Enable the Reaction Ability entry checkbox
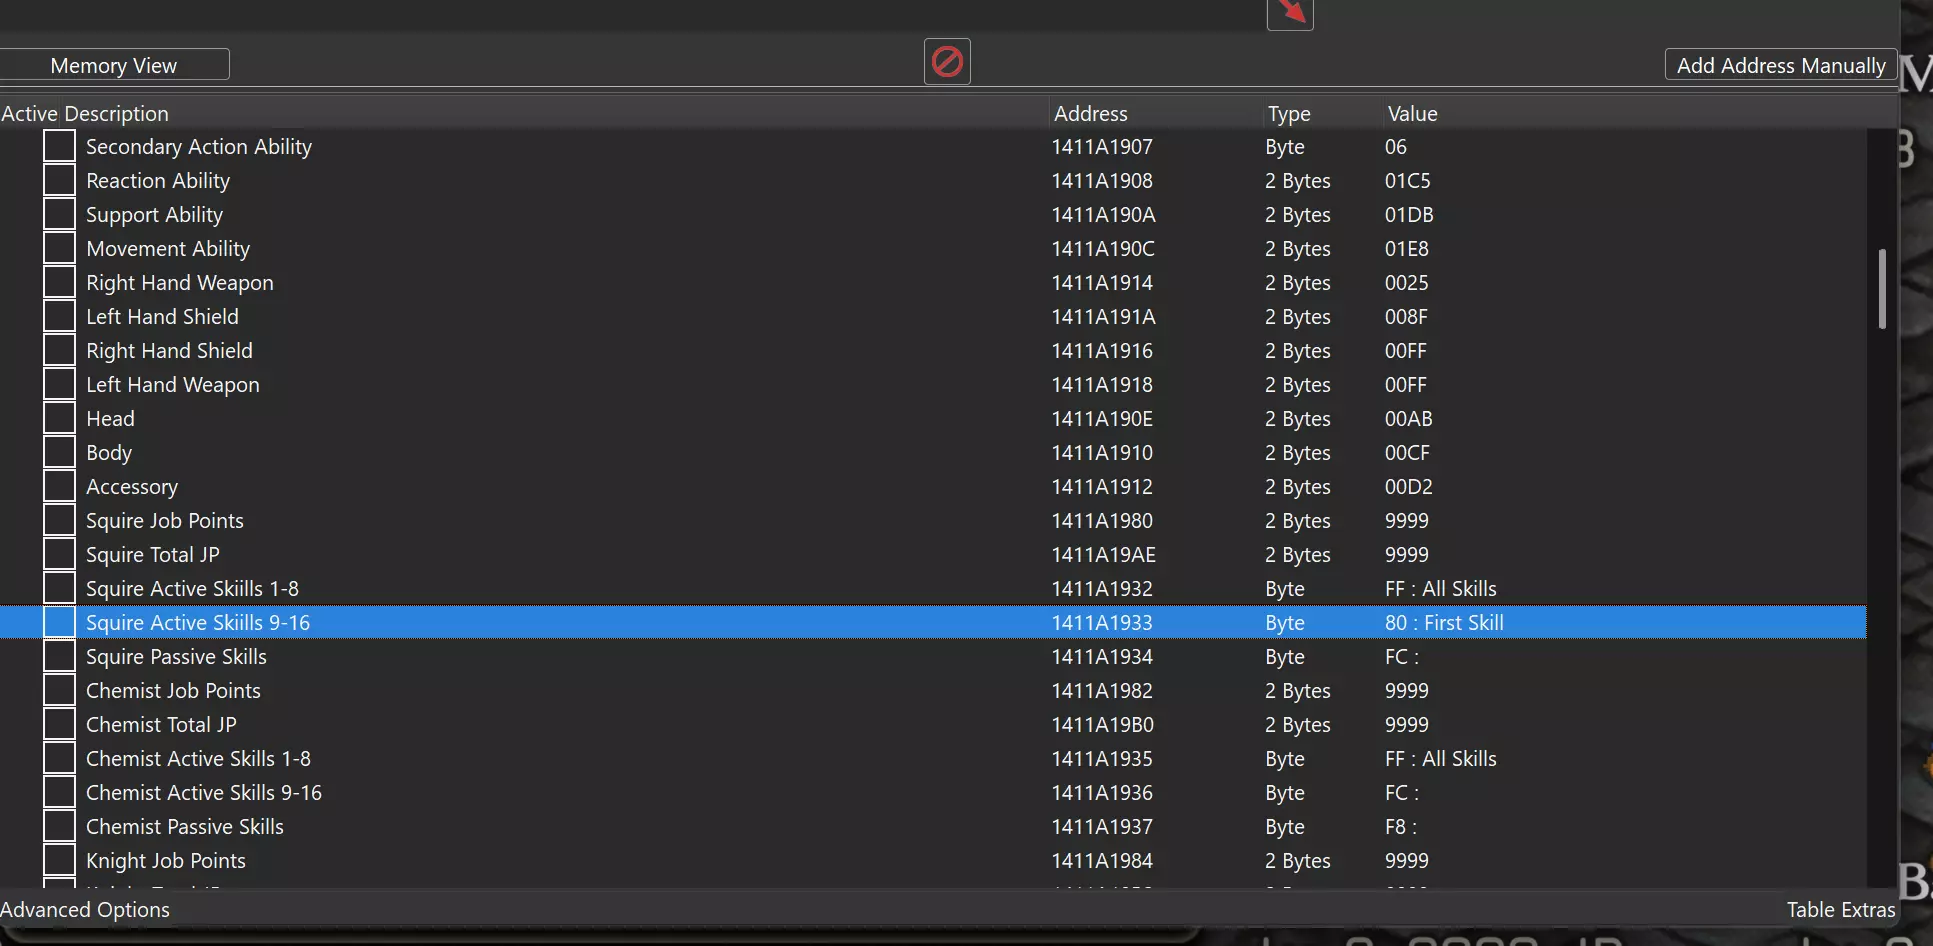Image resolution: width=1933 pixels, height=946 pixels. click(x=59, y=180)
